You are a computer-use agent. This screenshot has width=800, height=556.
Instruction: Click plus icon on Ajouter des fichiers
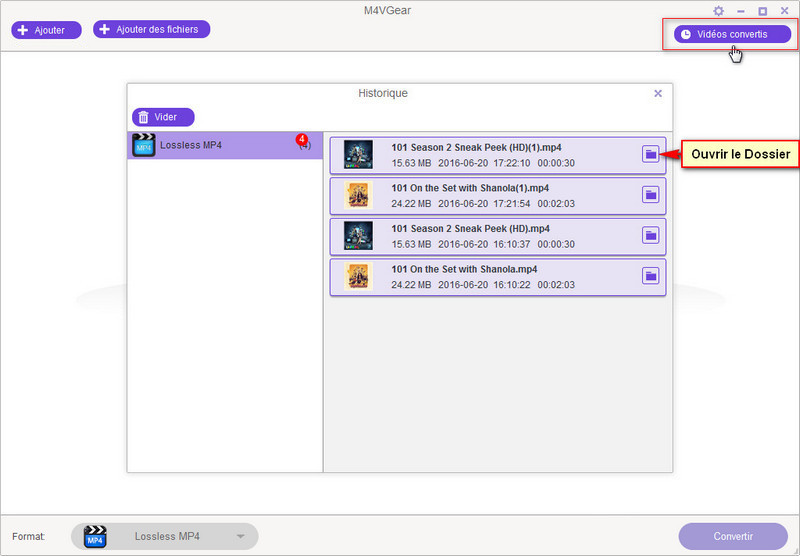[x=104, y=29]
